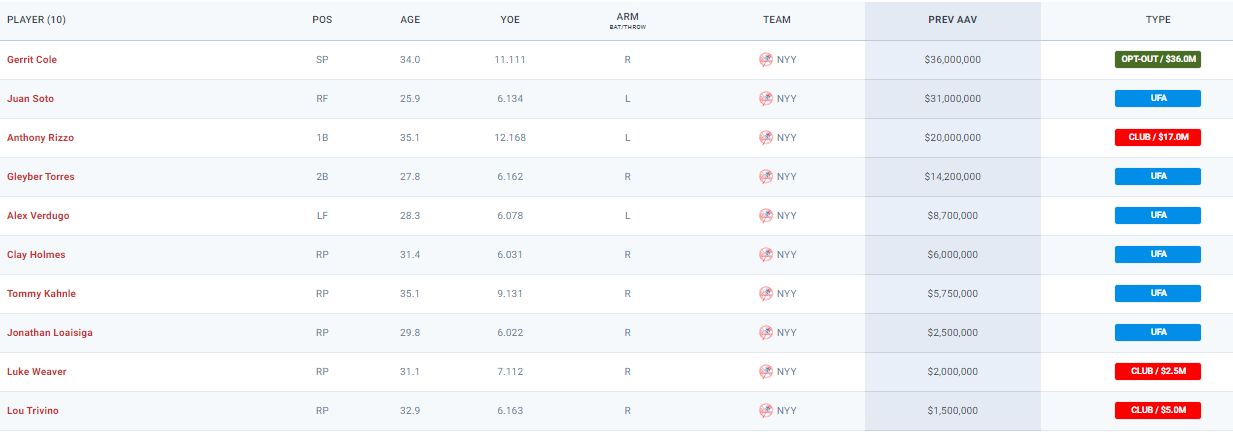1233x432 pixels.
Task: Click the Yankees logo in Gerrit Cole's row
Action: pyautogui.click(x=766, y=60)
